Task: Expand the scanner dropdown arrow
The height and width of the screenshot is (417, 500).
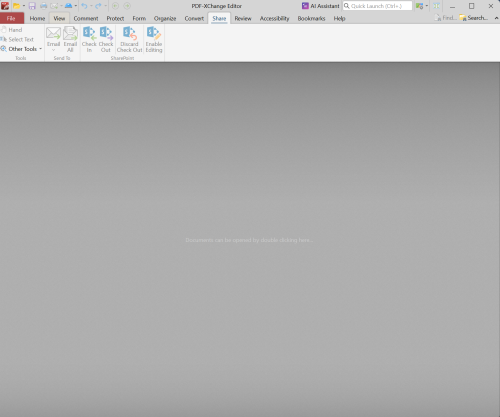Action: [76, 6]
